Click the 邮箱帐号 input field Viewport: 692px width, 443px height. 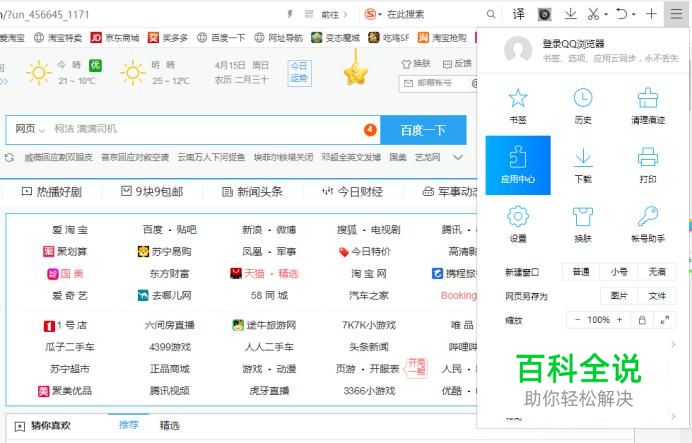click(x=437, y=83)
